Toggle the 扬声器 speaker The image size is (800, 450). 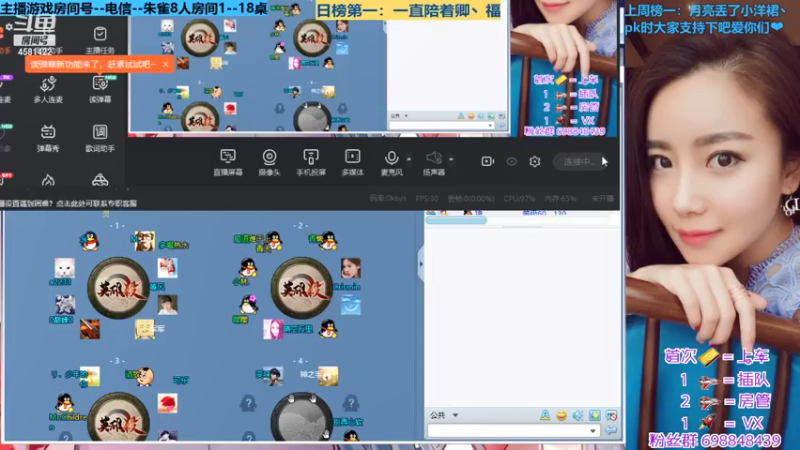tap(434, 163)
